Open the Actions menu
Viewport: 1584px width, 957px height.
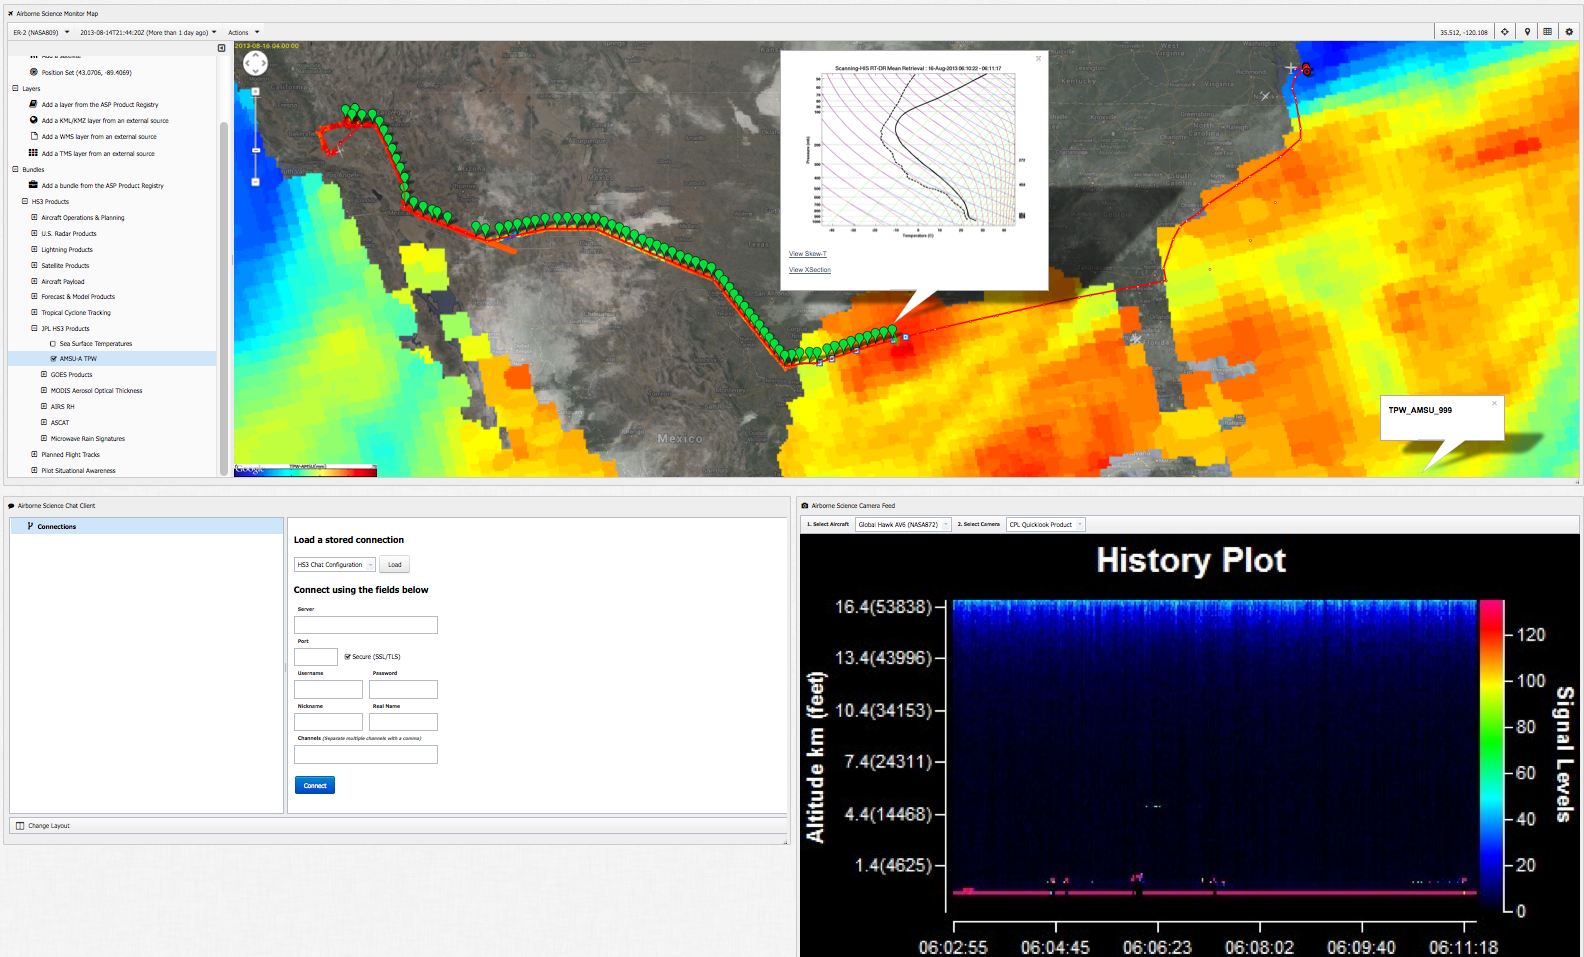[243, 32]
